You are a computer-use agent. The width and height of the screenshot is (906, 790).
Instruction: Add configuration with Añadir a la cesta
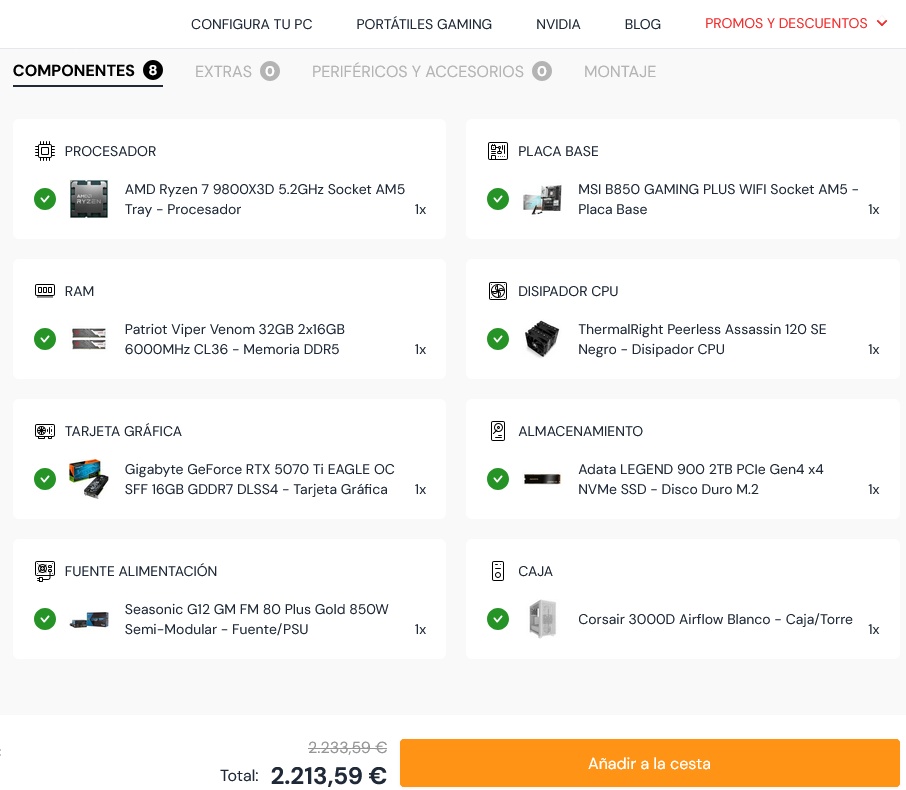point(649,763)
